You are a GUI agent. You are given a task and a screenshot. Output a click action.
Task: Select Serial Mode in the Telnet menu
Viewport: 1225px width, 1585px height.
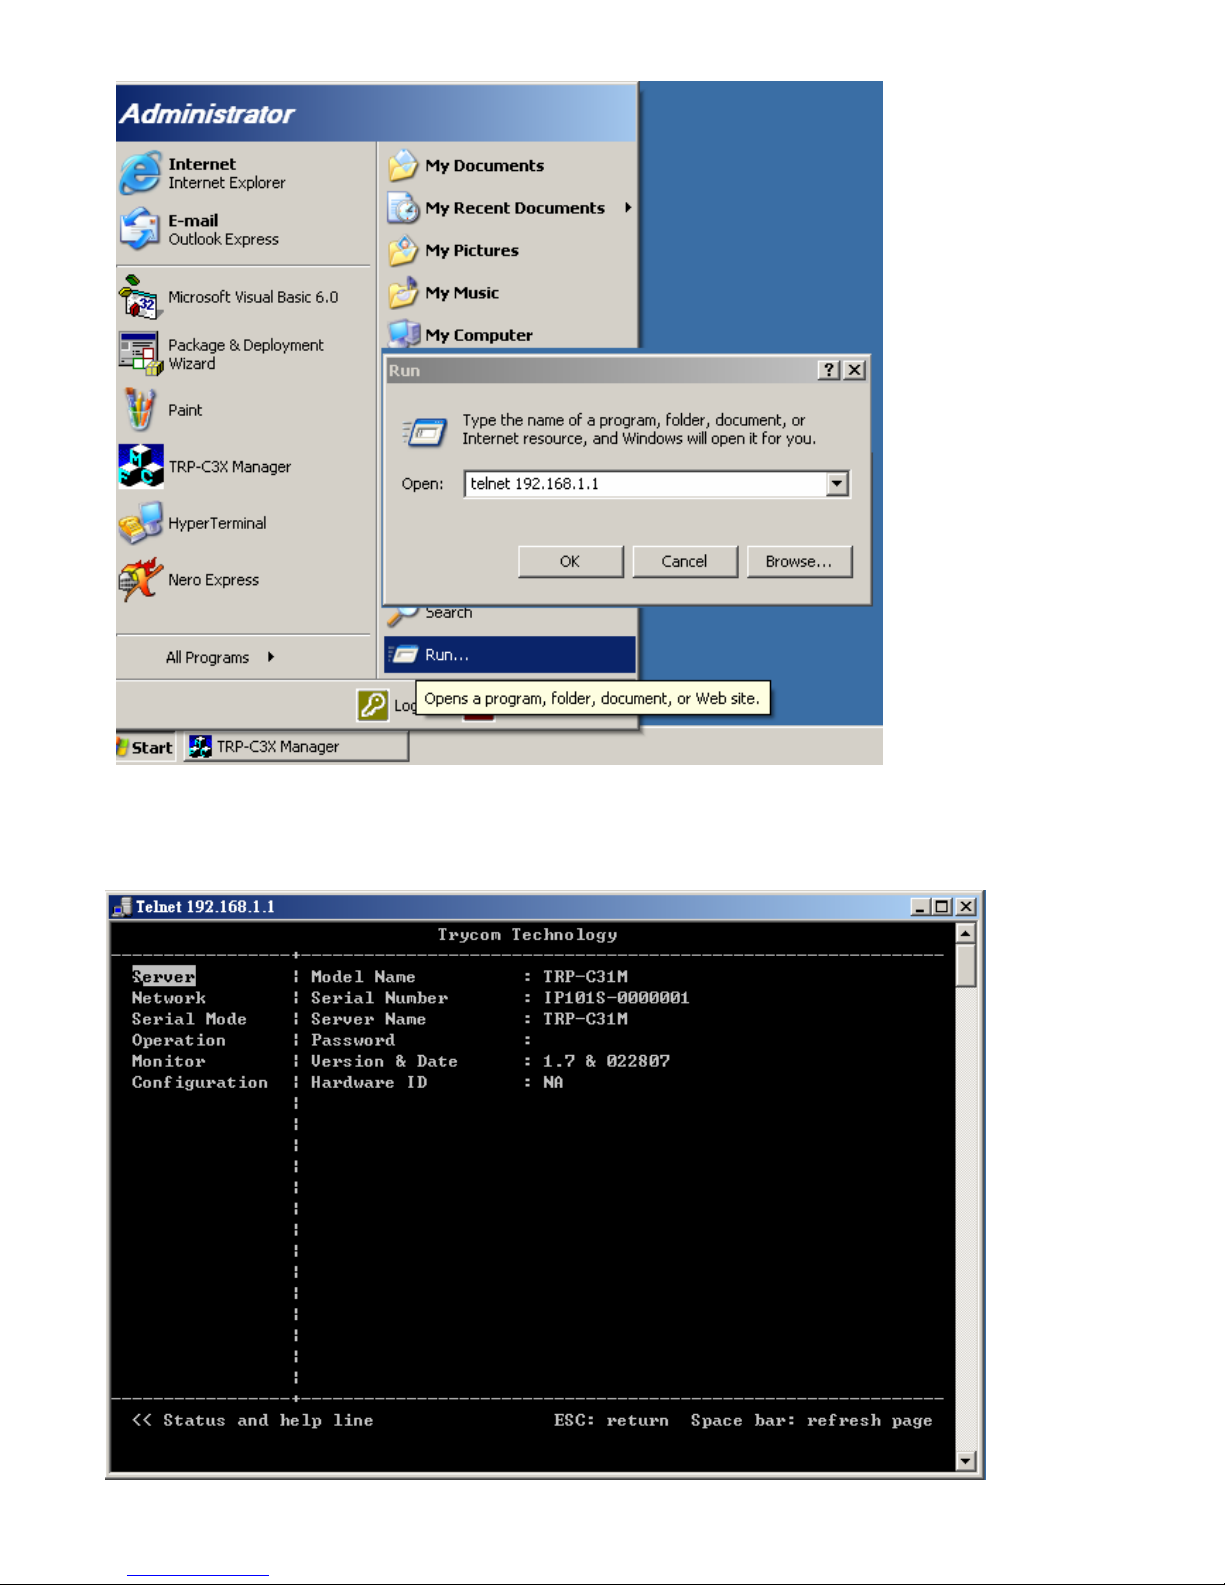[189, 1019]
